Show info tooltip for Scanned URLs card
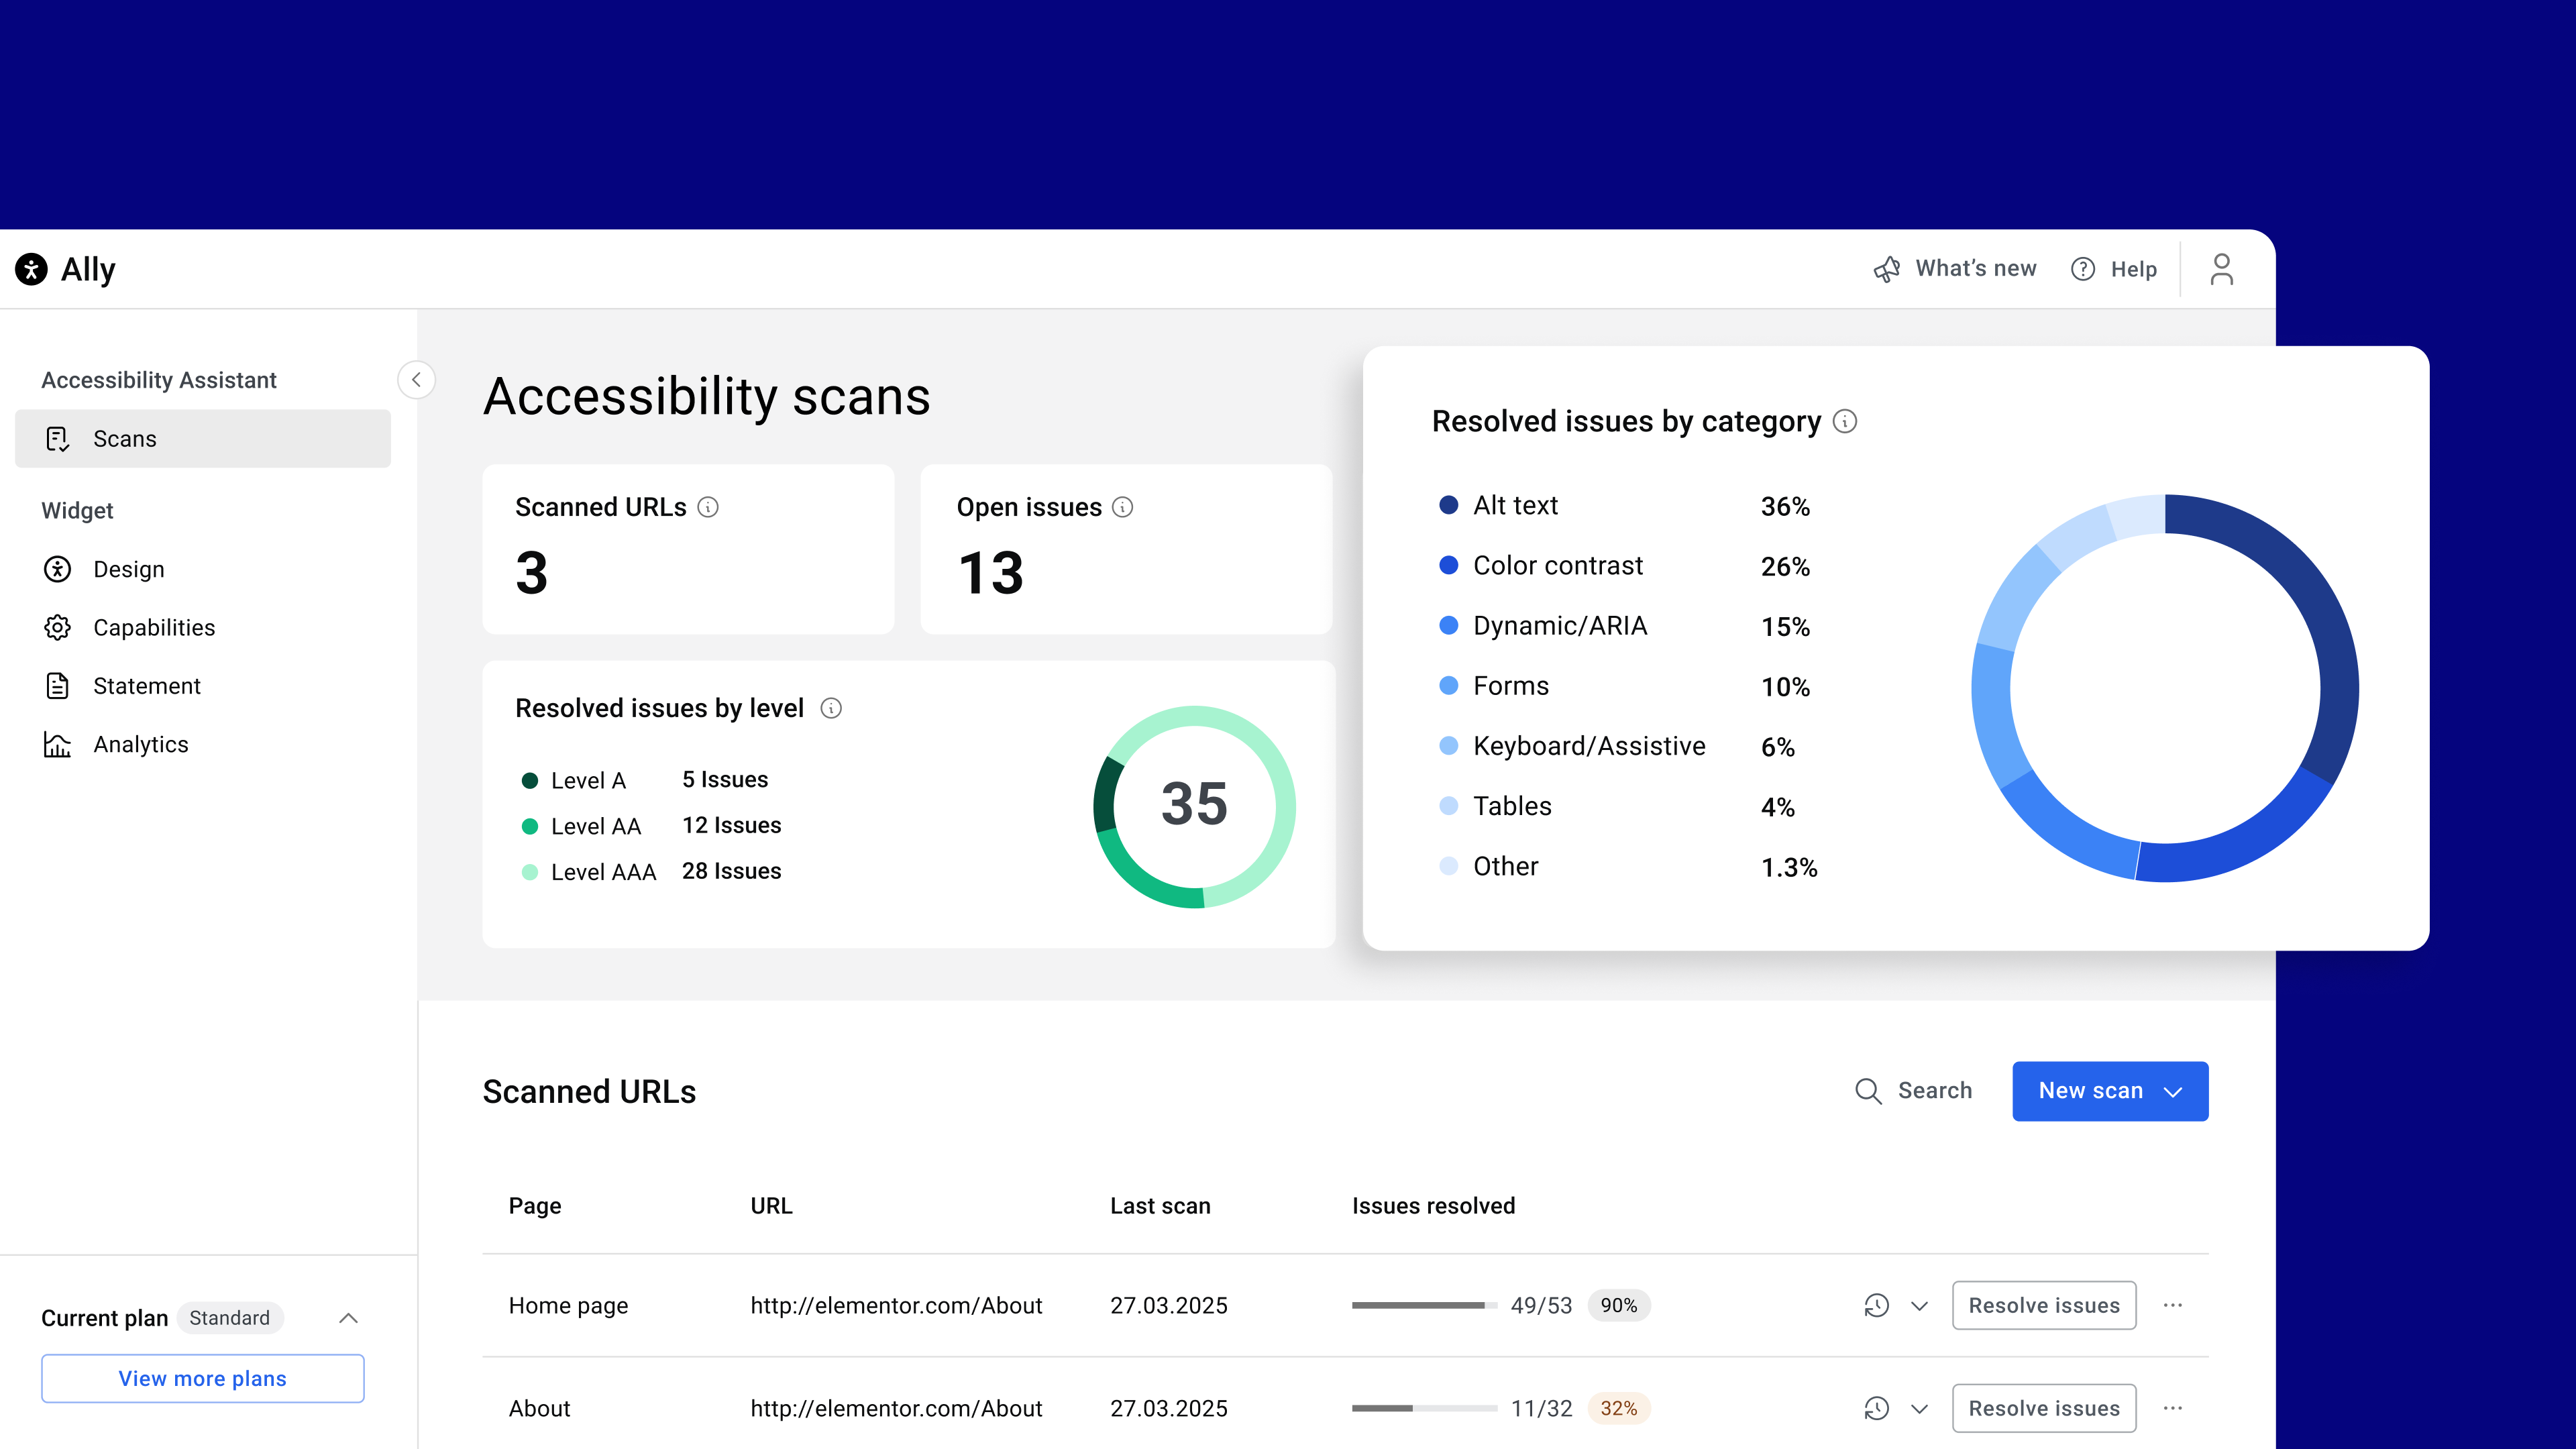The height and width of the screenshot is (1449, 2576). (708, 507)
